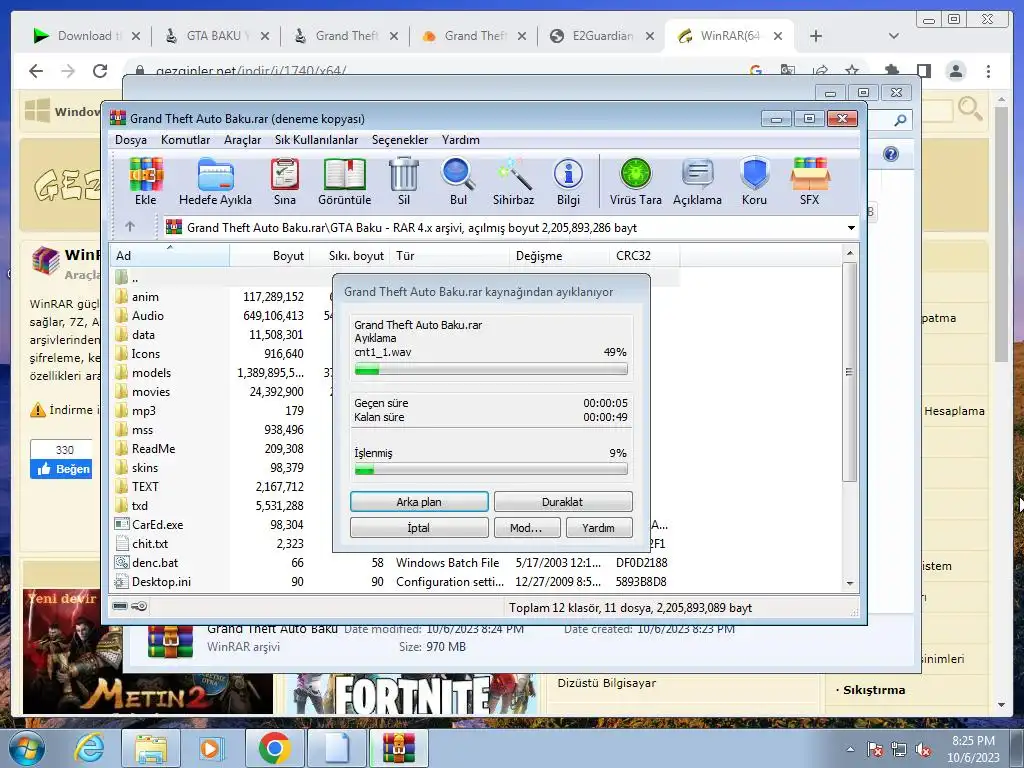Switch to E2Guardian browser tab
This screenshot has width=1024, height=768.
pyautogui.click(x=601, y=36)
